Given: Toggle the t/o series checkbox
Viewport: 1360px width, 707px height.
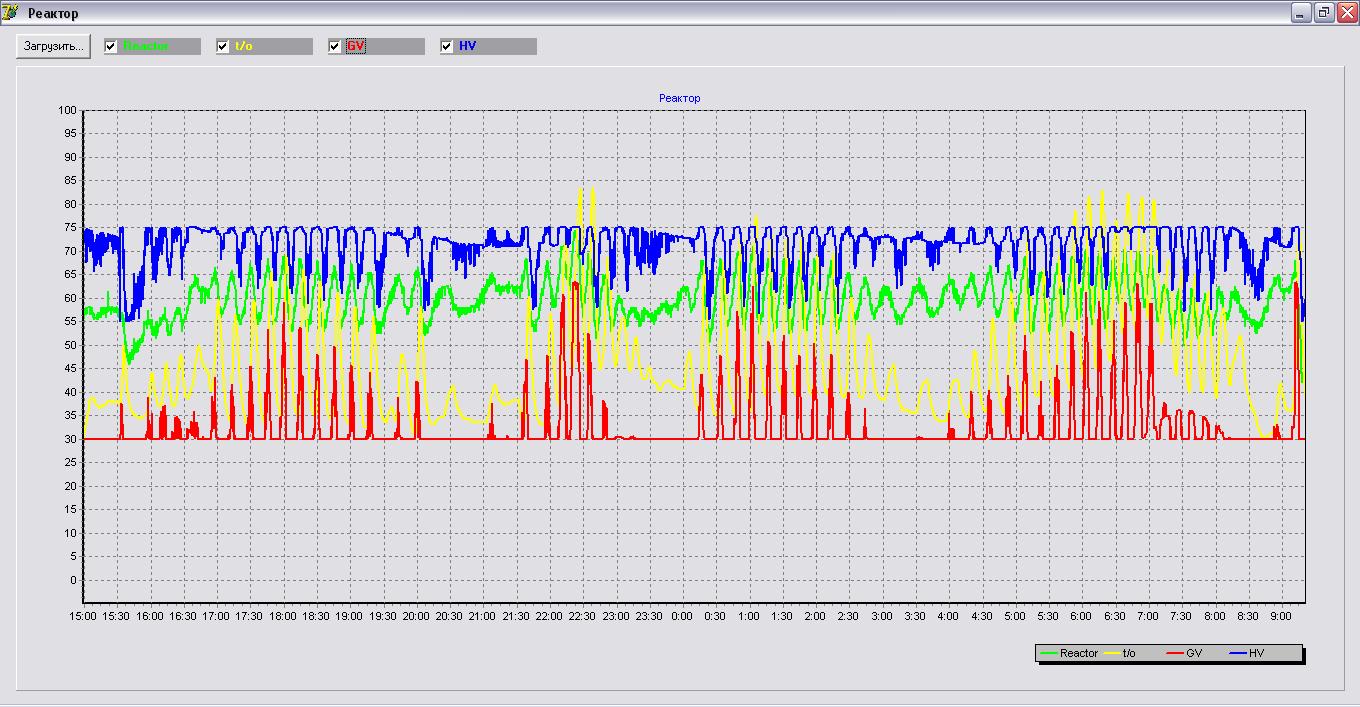Looking at the screenshot, I should point(223,47).
